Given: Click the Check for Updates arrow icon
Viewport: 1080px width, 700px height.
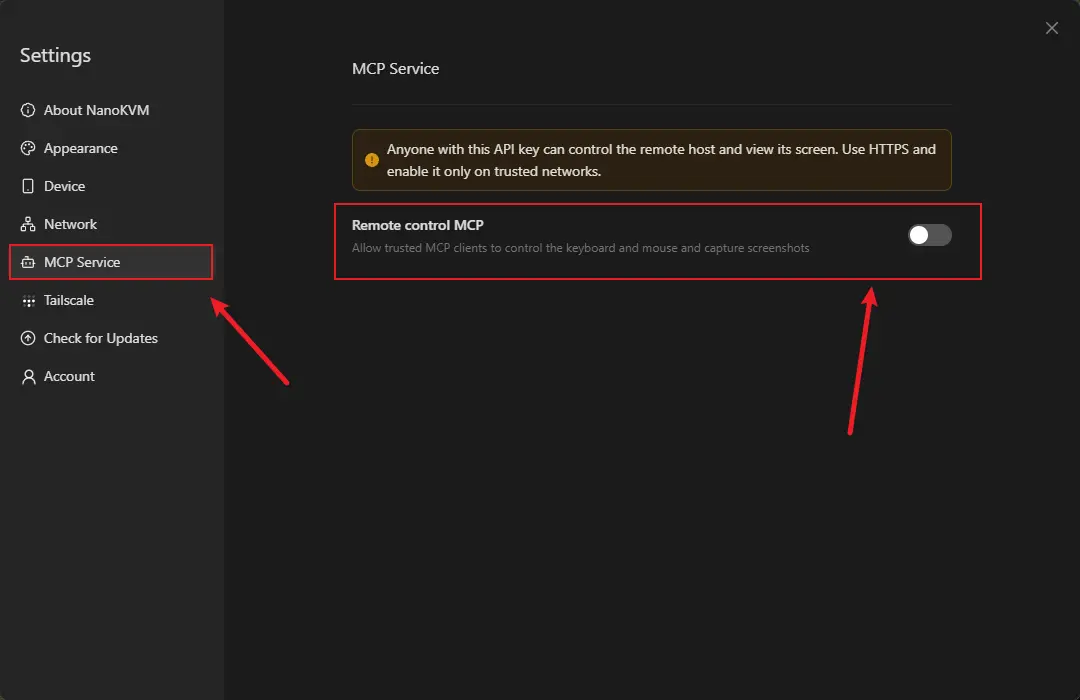Looking at the screenshot, I should coord(28,338).
